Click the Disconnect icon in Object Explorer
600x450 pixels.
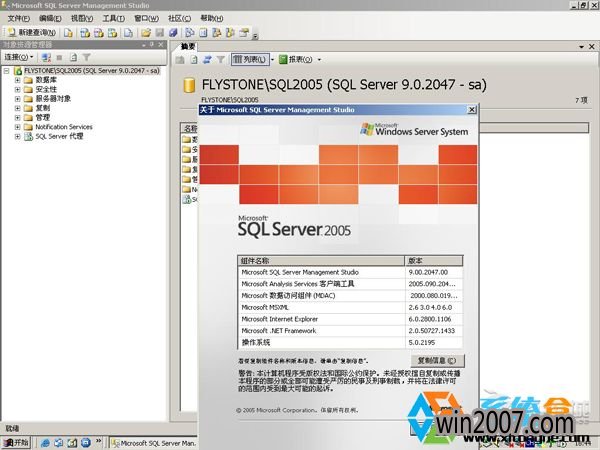click(x=46, y=57)
